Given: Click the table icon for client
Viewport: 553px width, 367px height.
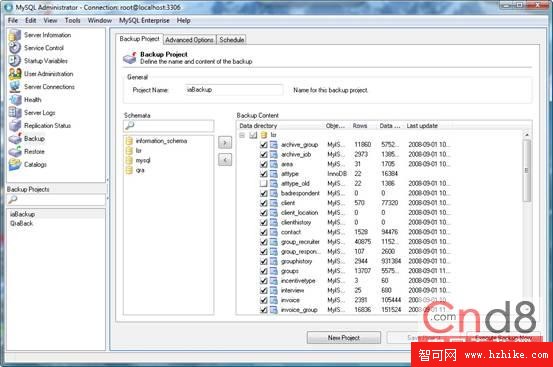Looking at the screenshot, I should point(274,203).
